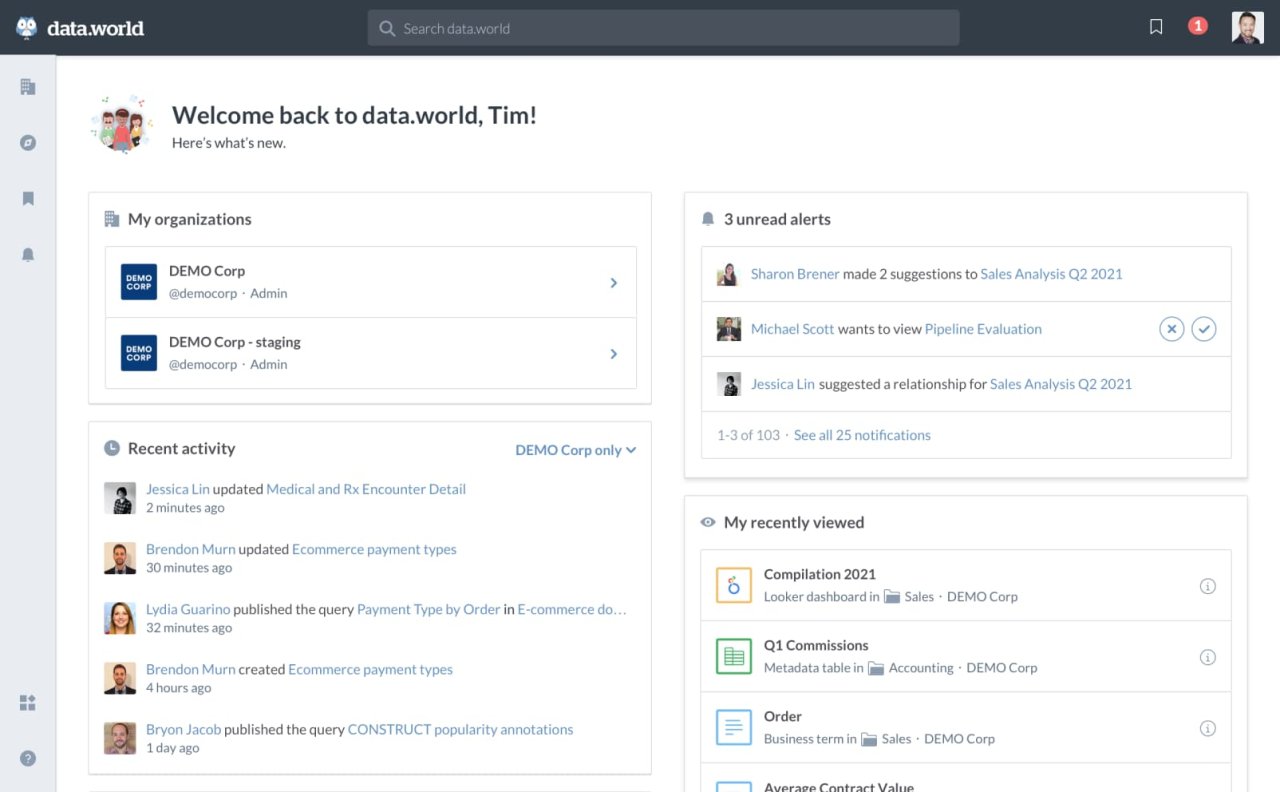The width and height of the screenshot is (1280, 792).
Task: Expand the DEMO Corp only filter dropdown
Action: (576, 450)
